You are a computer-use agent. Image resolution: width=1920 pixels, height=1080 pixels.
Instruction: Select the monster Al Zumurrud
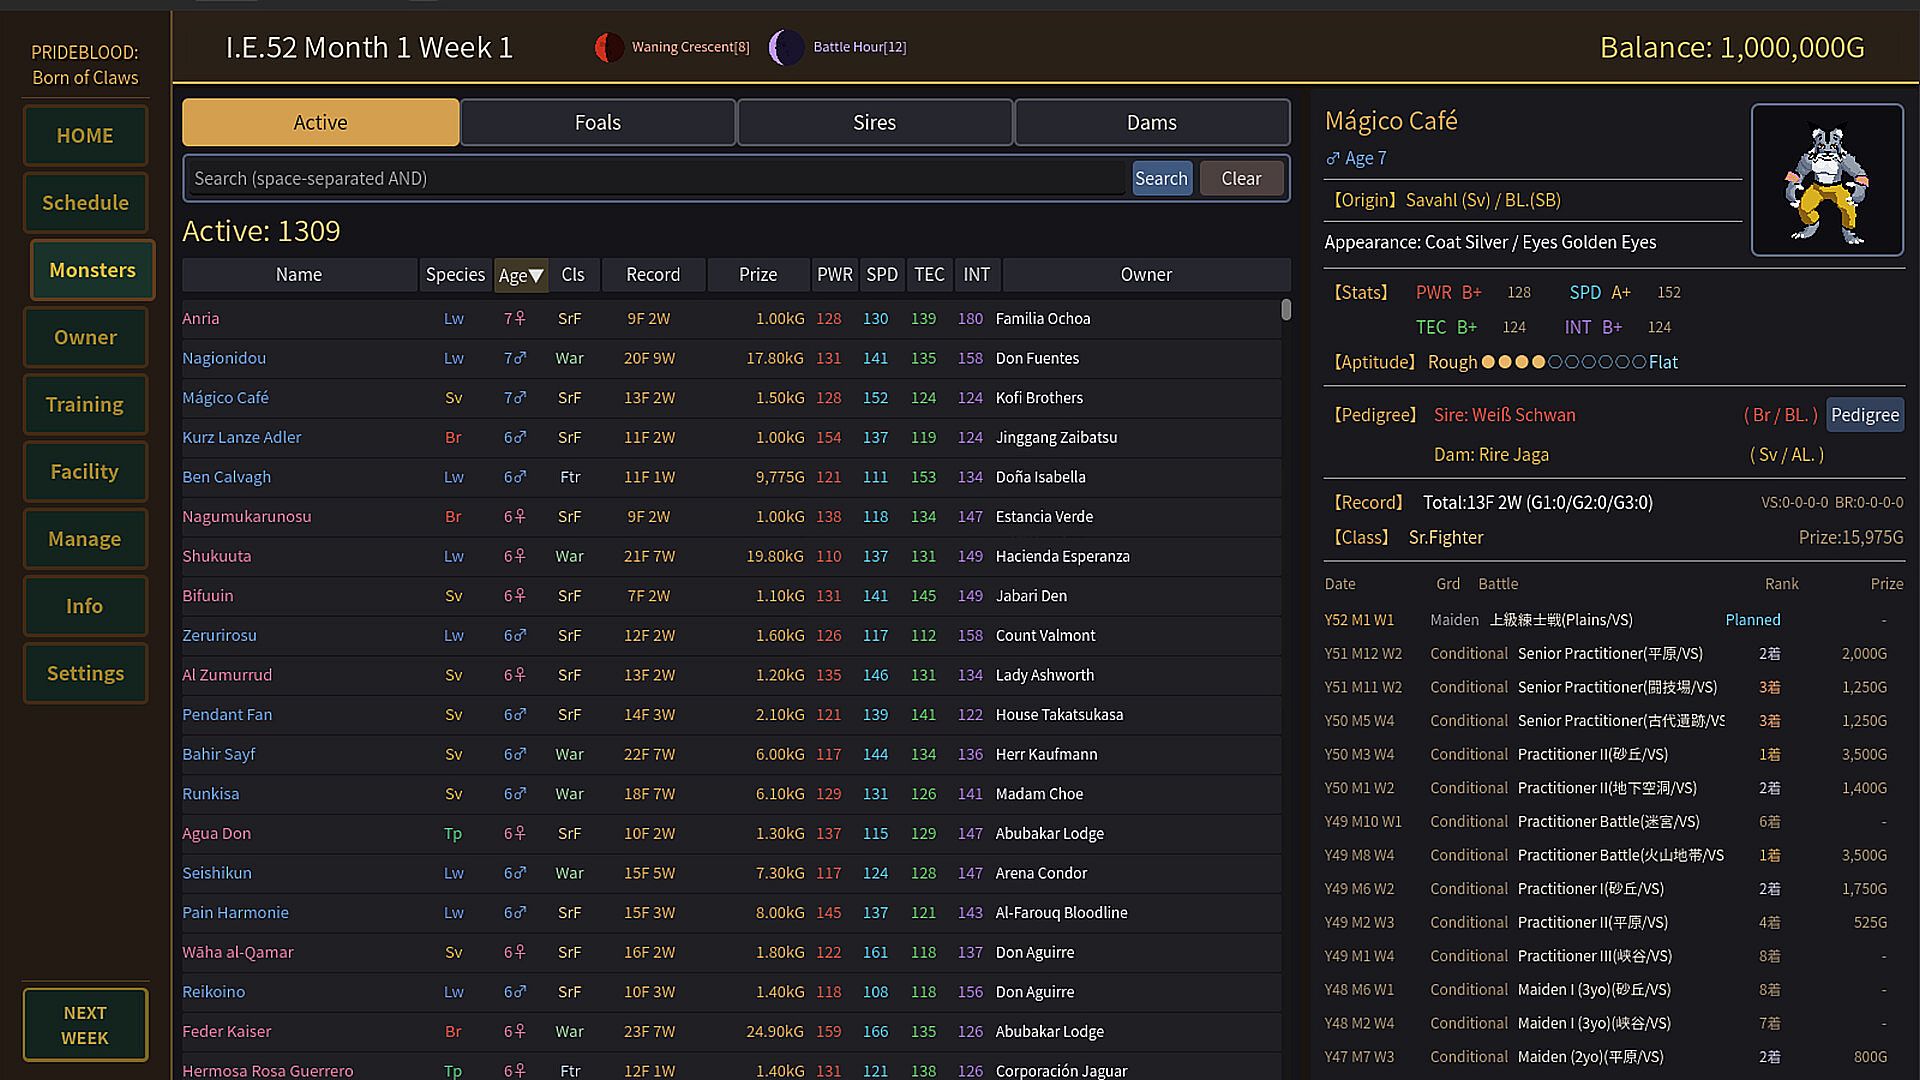pyautogui.click(x=731, y=675)
